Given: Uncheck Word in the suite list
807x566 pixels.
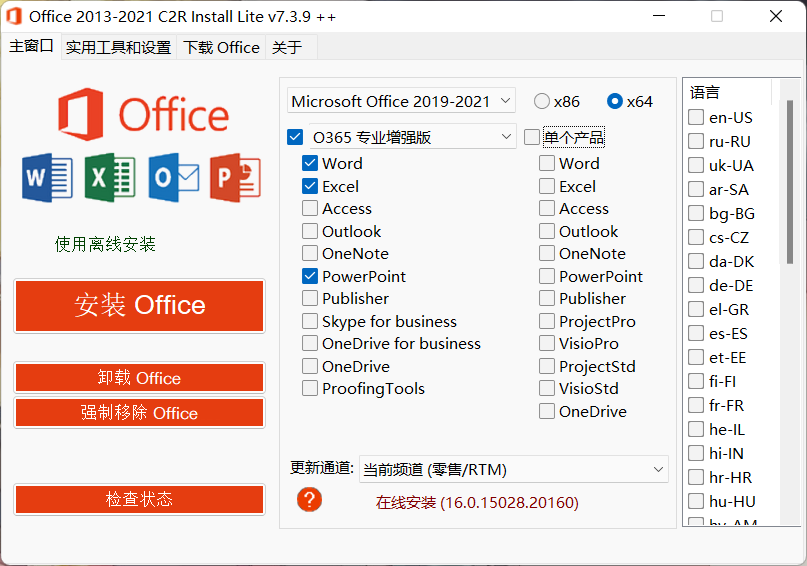Looking at the screenshot, I should [x=310, y=163].
